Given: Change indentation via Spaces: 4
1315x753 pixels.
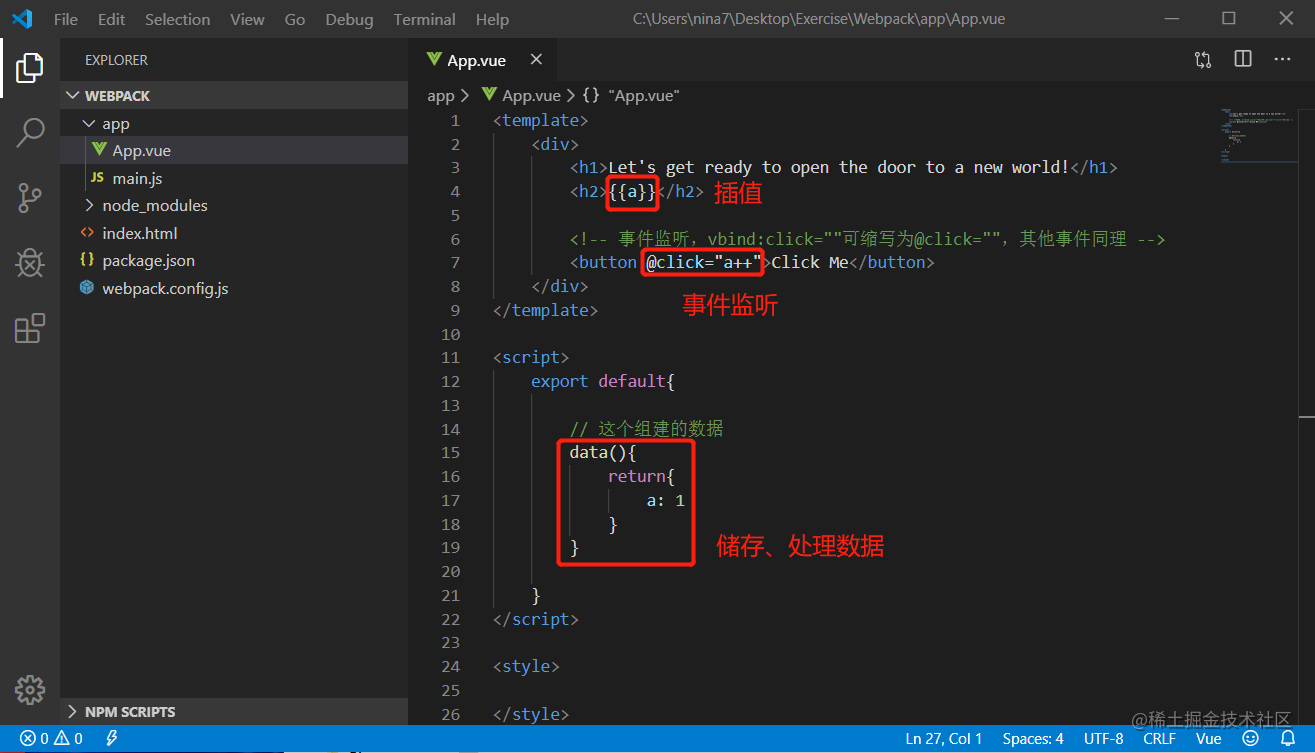Looking at the screenshot, I should (x=1033, y=739).
